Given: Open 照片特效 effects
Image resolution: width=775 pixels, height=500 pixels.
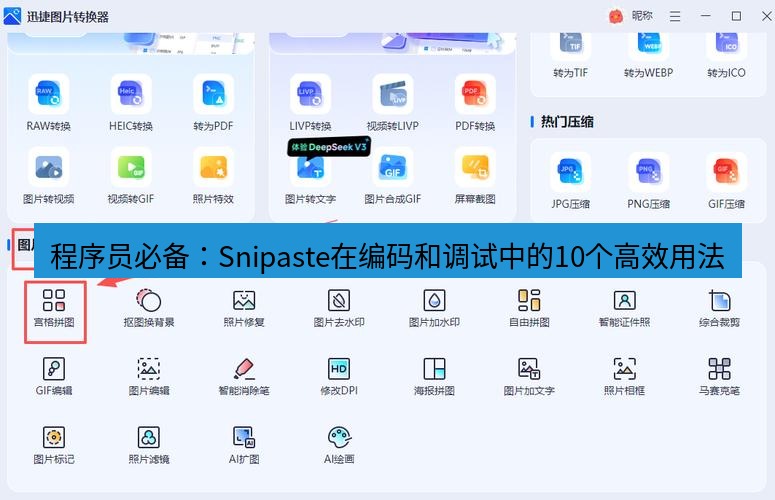Looking at the screenshot, I should coord(214,176).
